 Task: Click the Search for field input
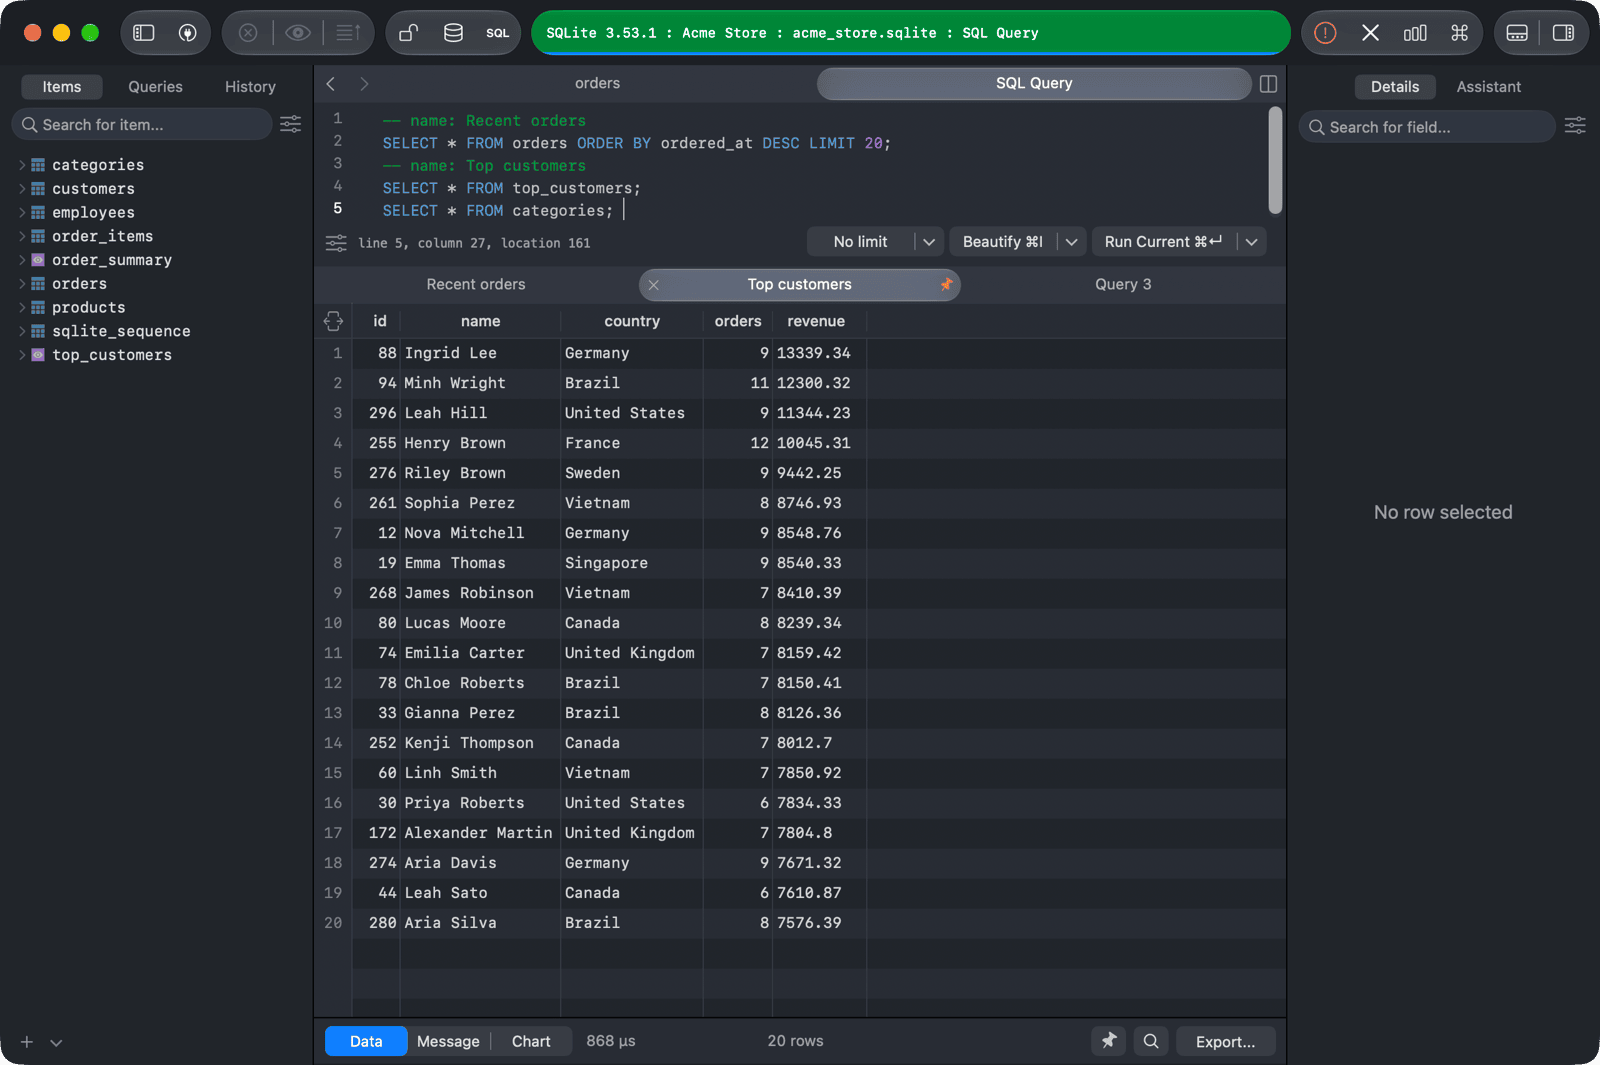coord(1427,127)
